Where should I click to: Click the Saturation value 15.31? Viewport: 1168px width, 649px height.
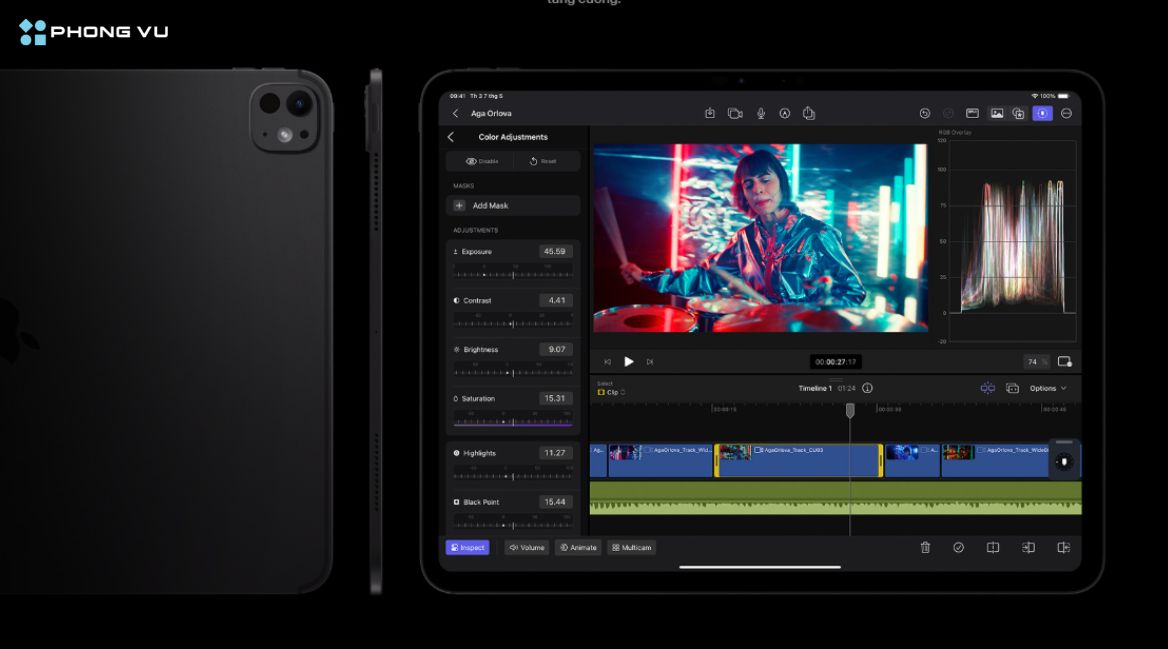pyautogui.click(x=555, y=399)
